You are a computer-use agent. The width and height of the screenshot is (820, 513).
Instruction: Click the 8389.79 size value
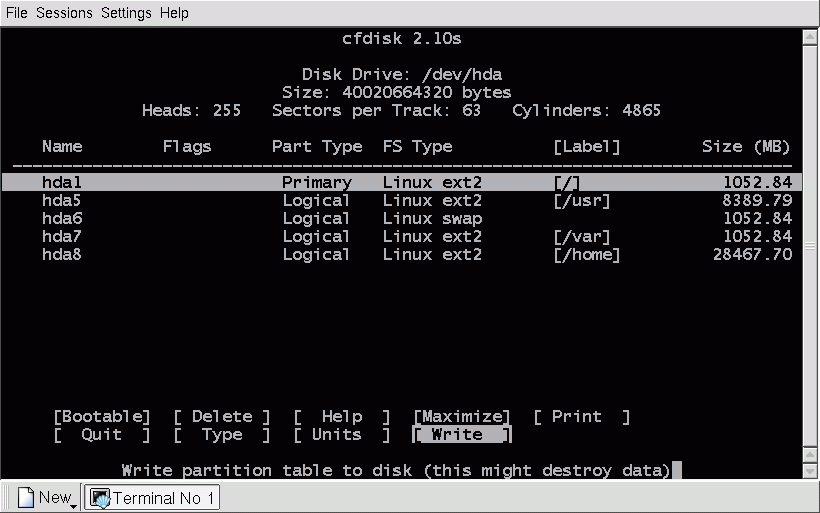coord(757,200)
